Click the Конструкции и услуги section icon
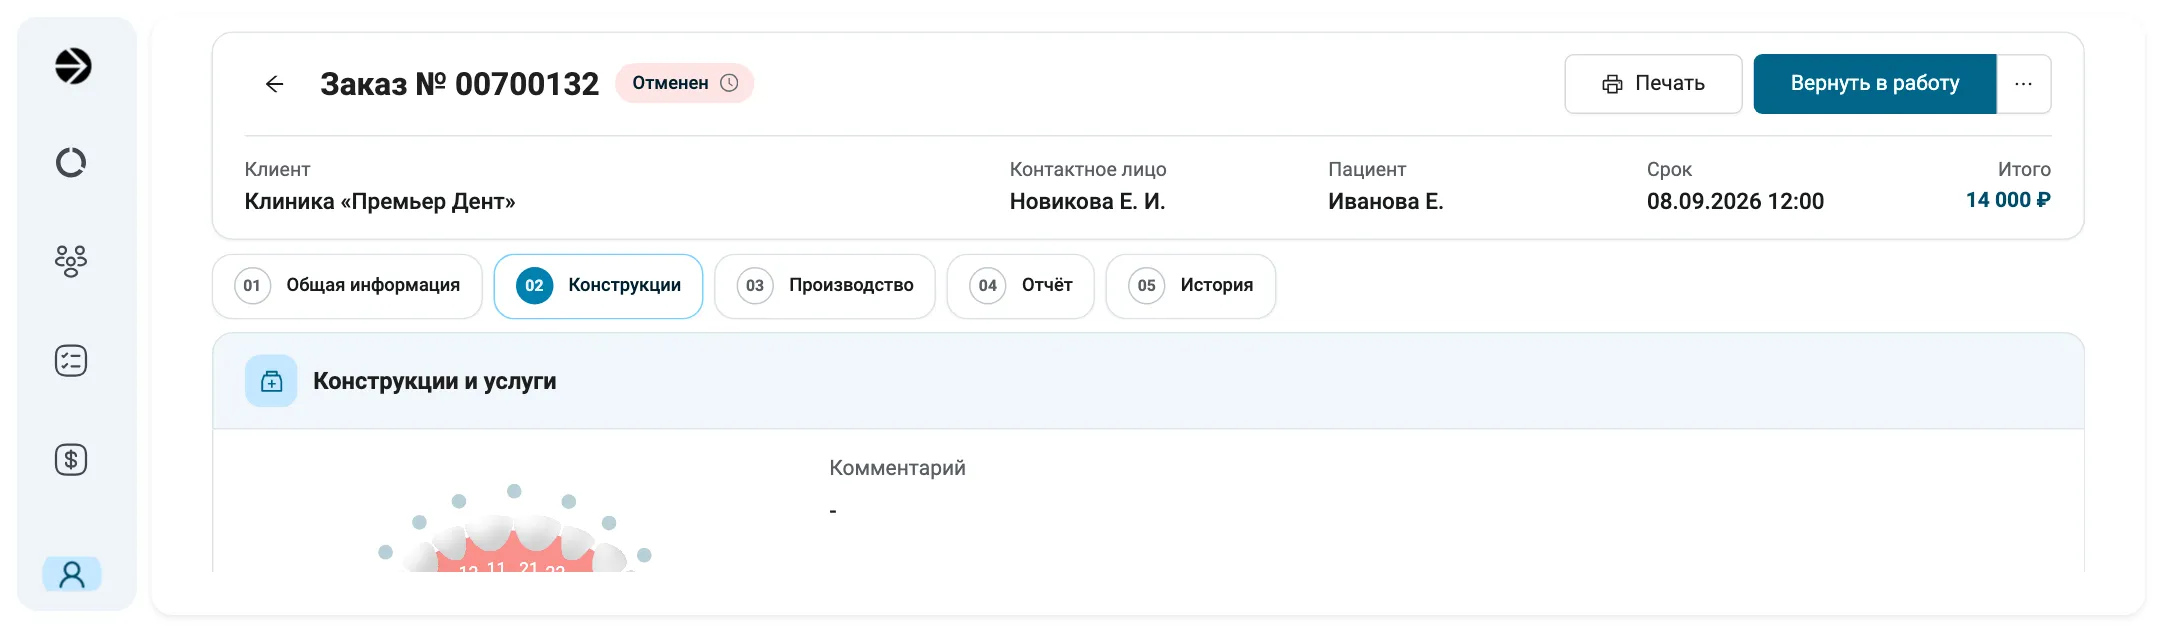Screen dimensions: 2160x630 click(x=271, y=381)
